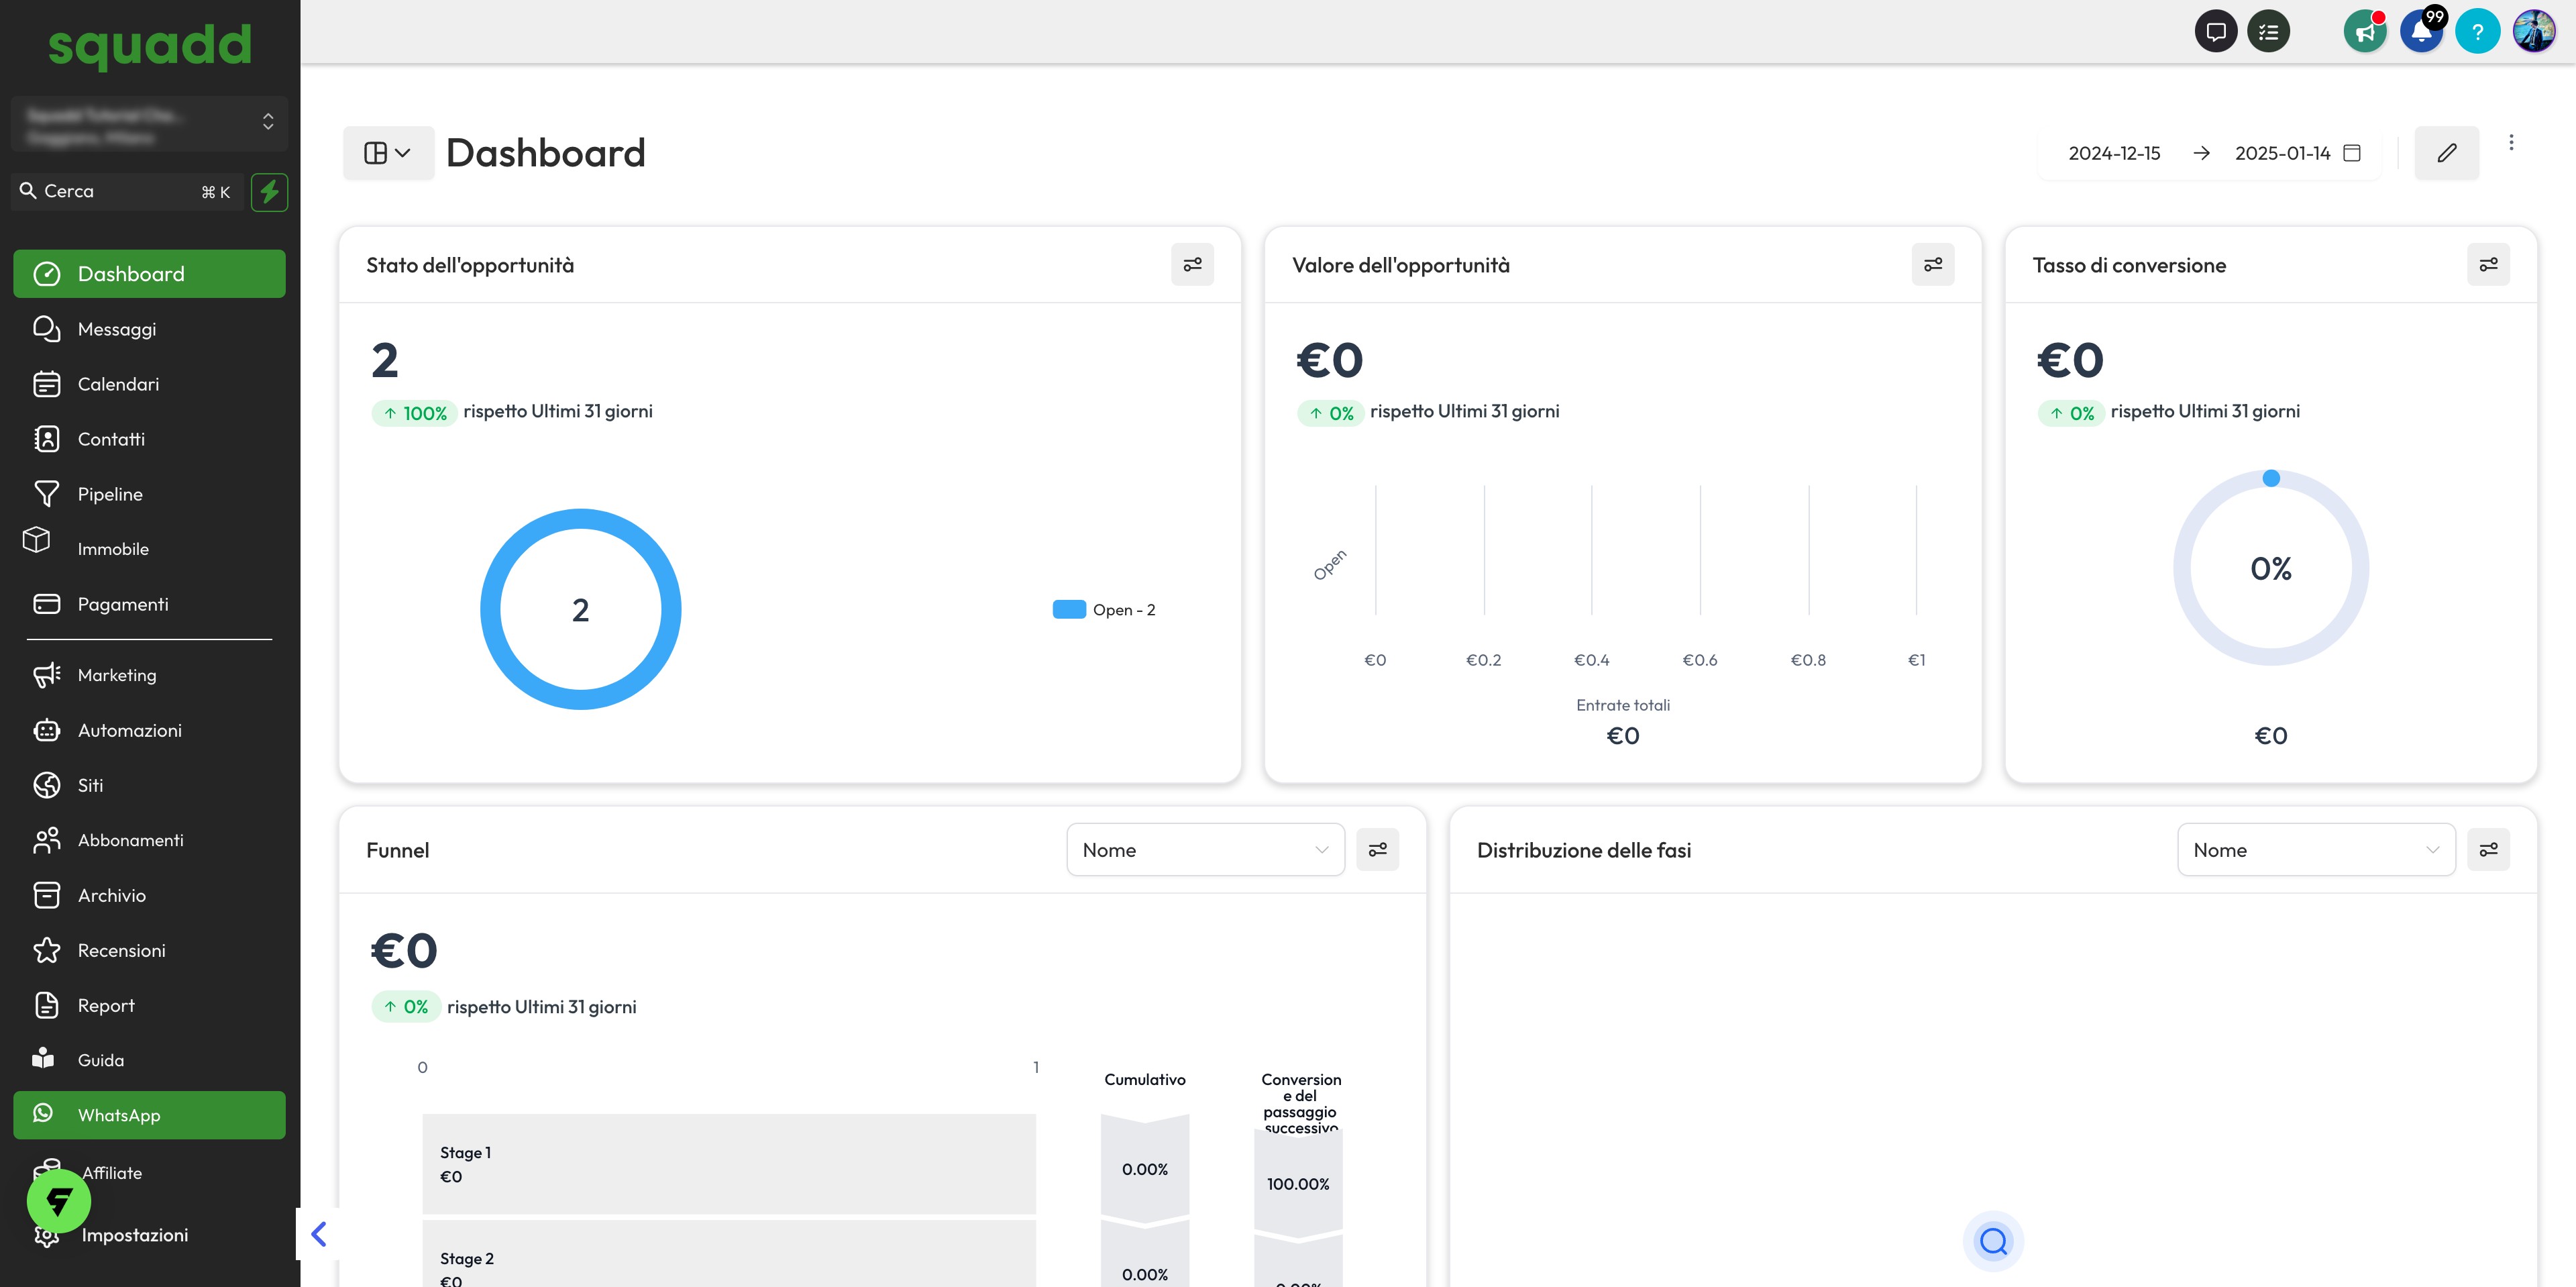This screenshot has width=2576, height=1287.
Task: Open Automazioni menu item
Action: click(x=130, y=730)
